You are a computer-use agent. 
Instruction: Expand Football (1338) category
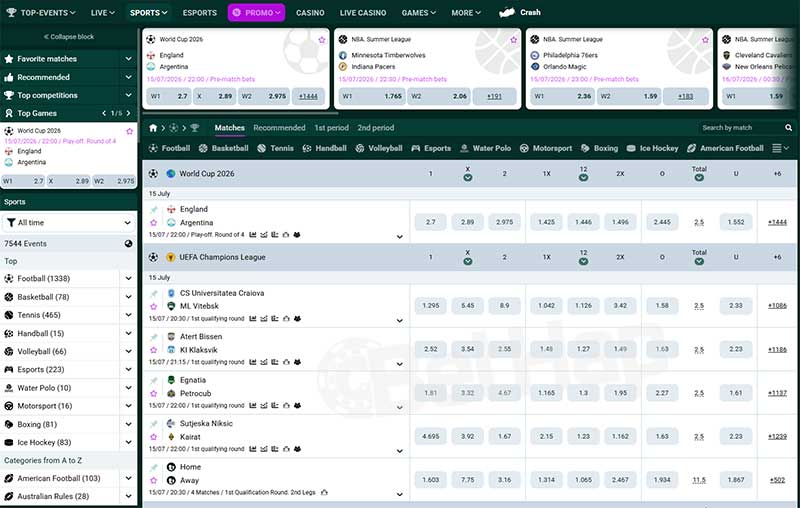[129, 278]
